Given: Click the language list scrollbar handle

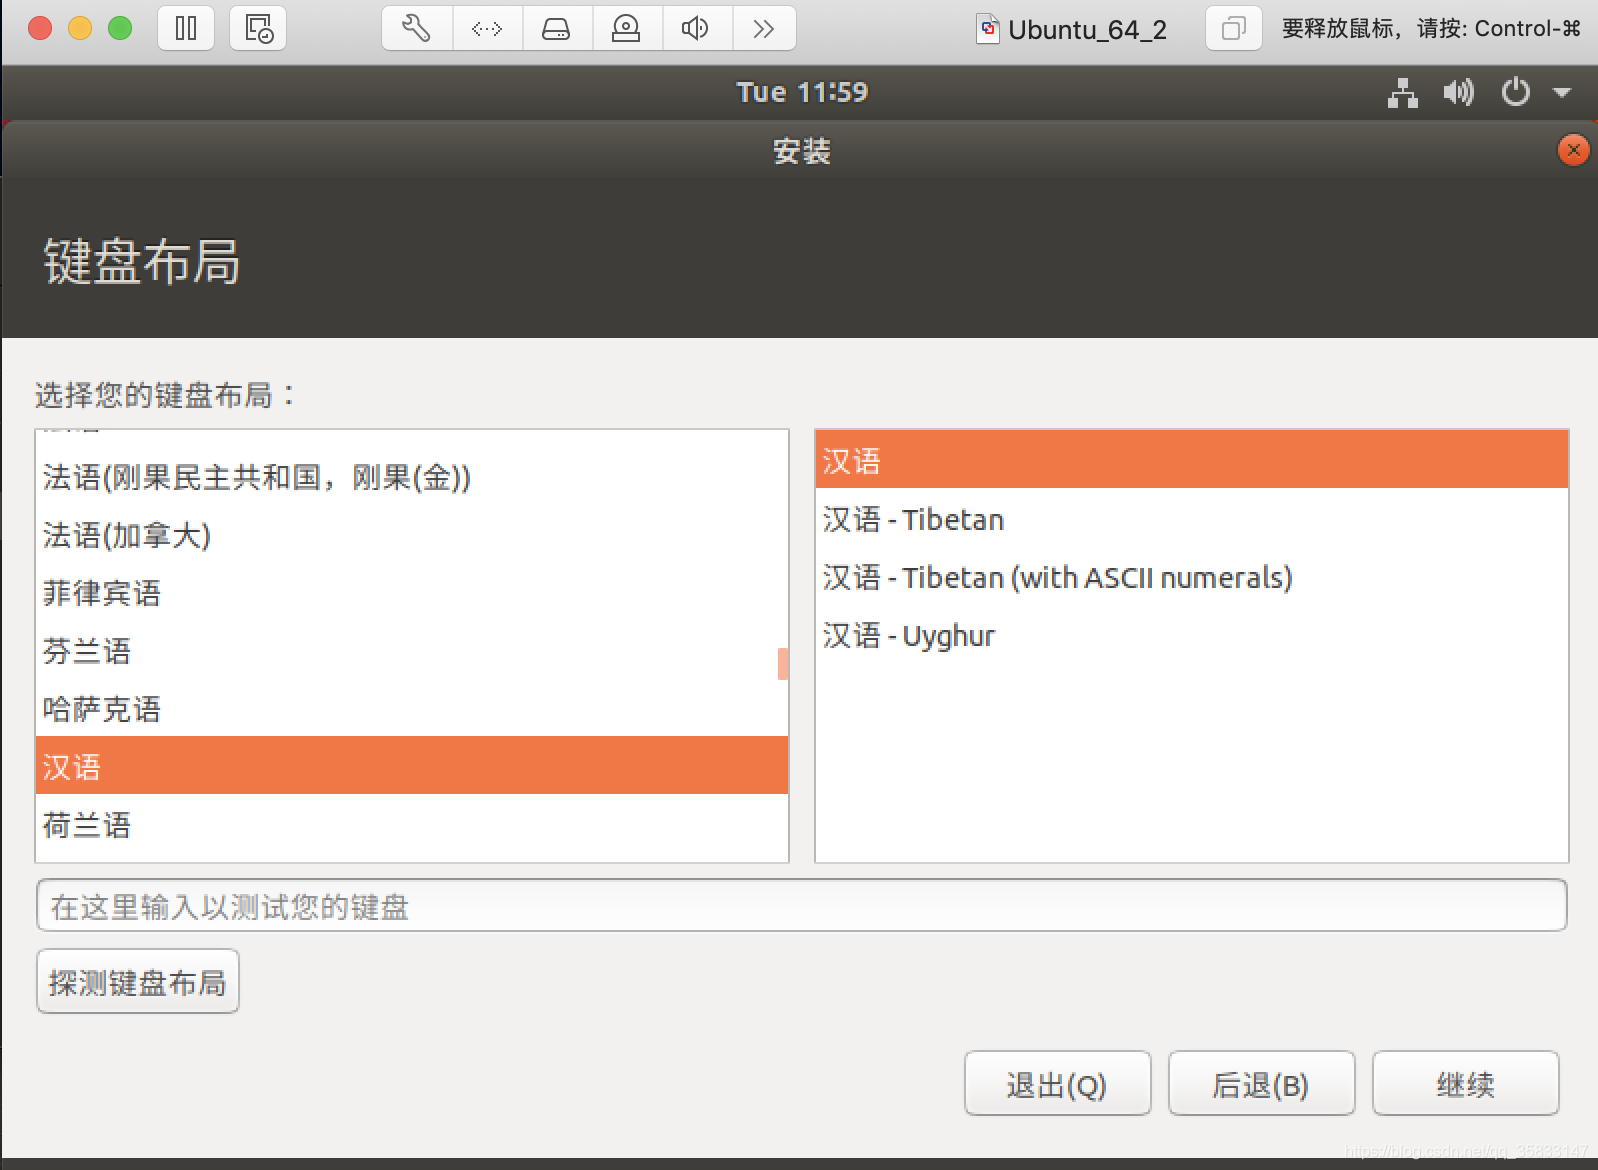Looking at the screenshot, I should pos(783,664).
